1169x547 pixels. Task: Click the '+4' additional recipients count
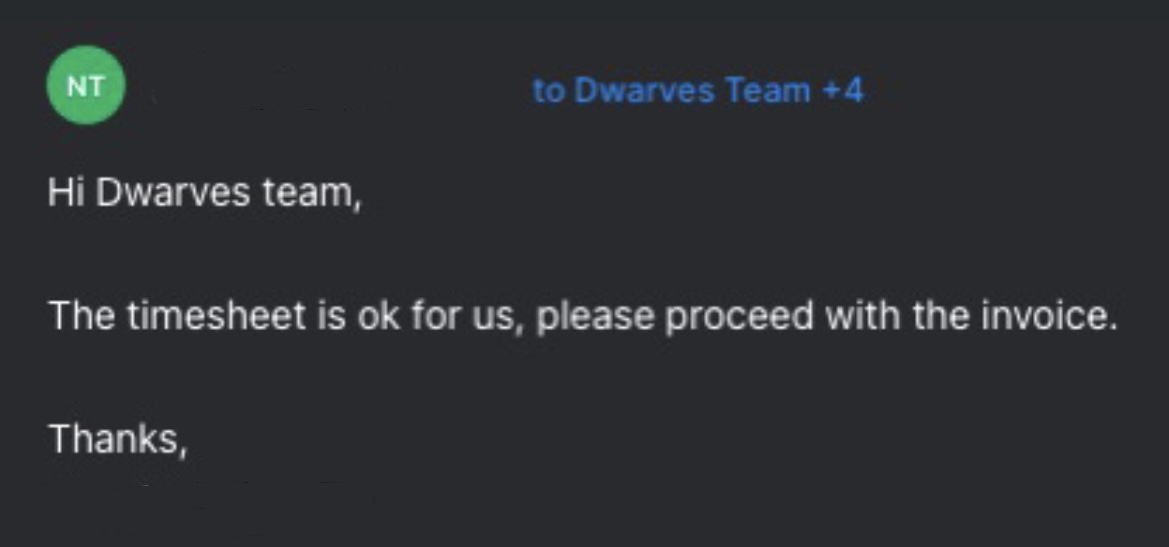tap(843, 92)
